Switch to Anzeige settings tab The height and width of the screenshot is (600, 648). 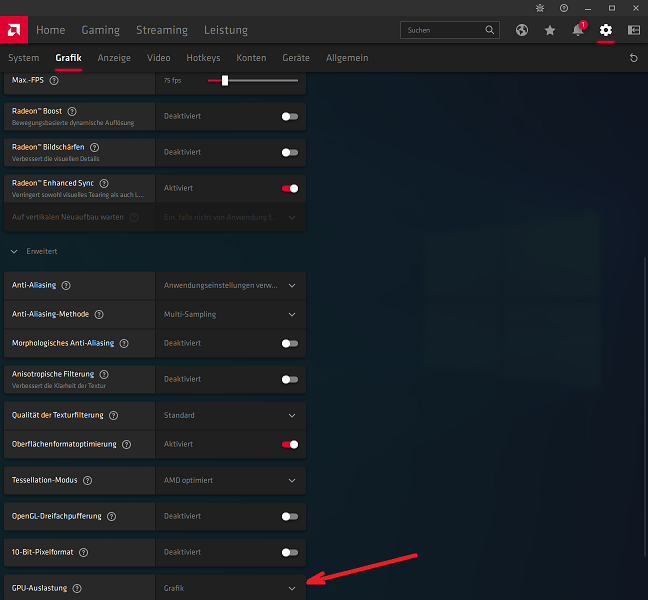point(114,58)
